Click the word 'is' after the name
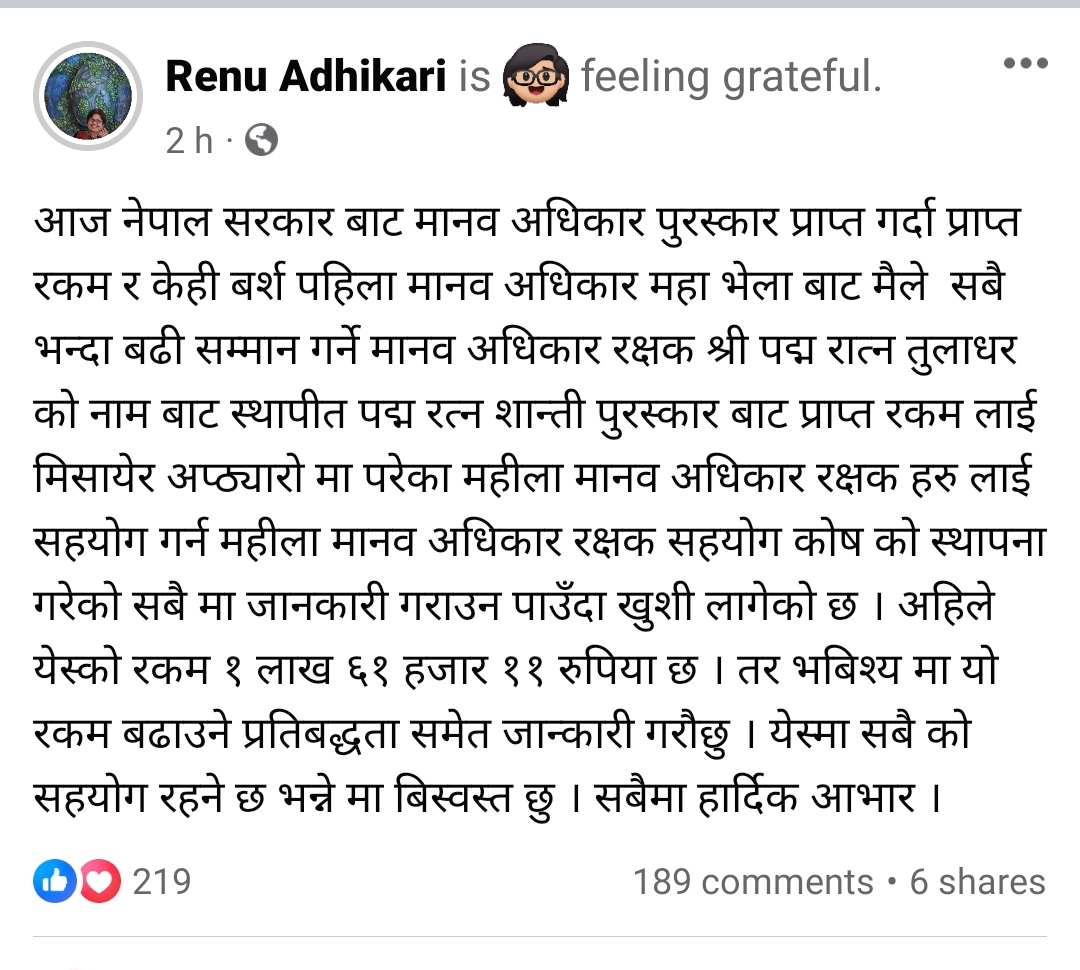 coord(474,76)
